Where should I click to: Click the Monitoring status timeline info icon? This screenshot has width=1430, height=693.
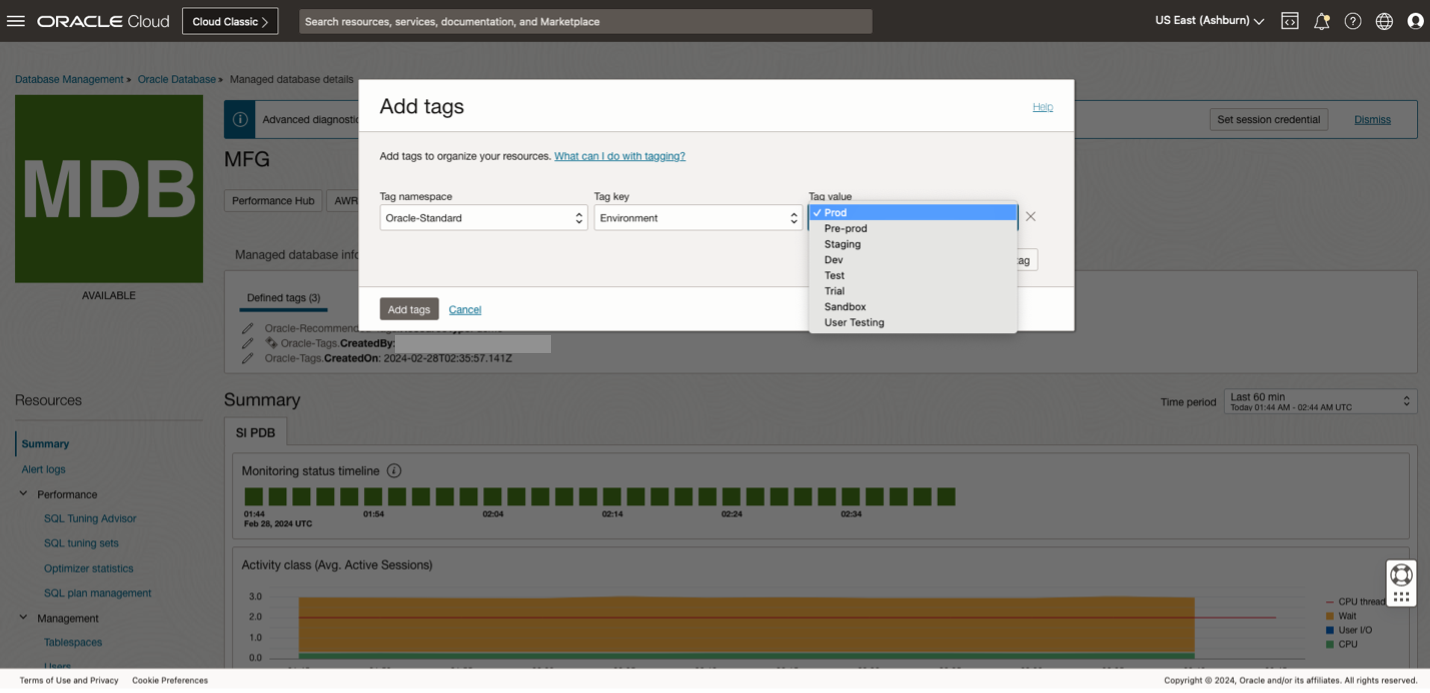pos(394,471)
